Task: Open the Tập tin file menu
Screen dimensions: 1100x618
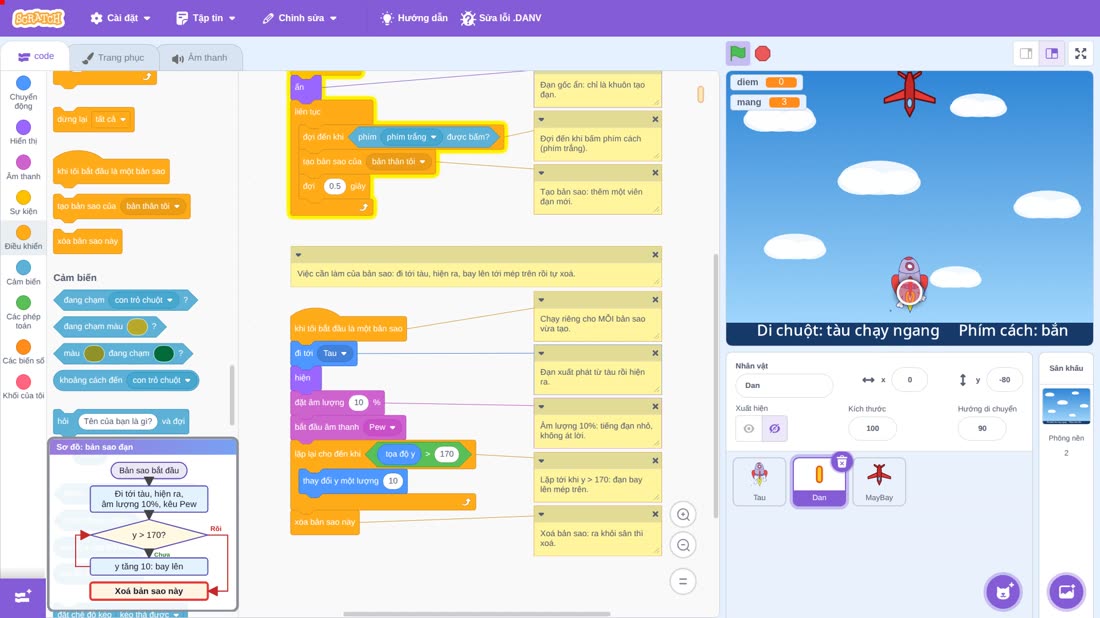Action: [x=206, y=18]
